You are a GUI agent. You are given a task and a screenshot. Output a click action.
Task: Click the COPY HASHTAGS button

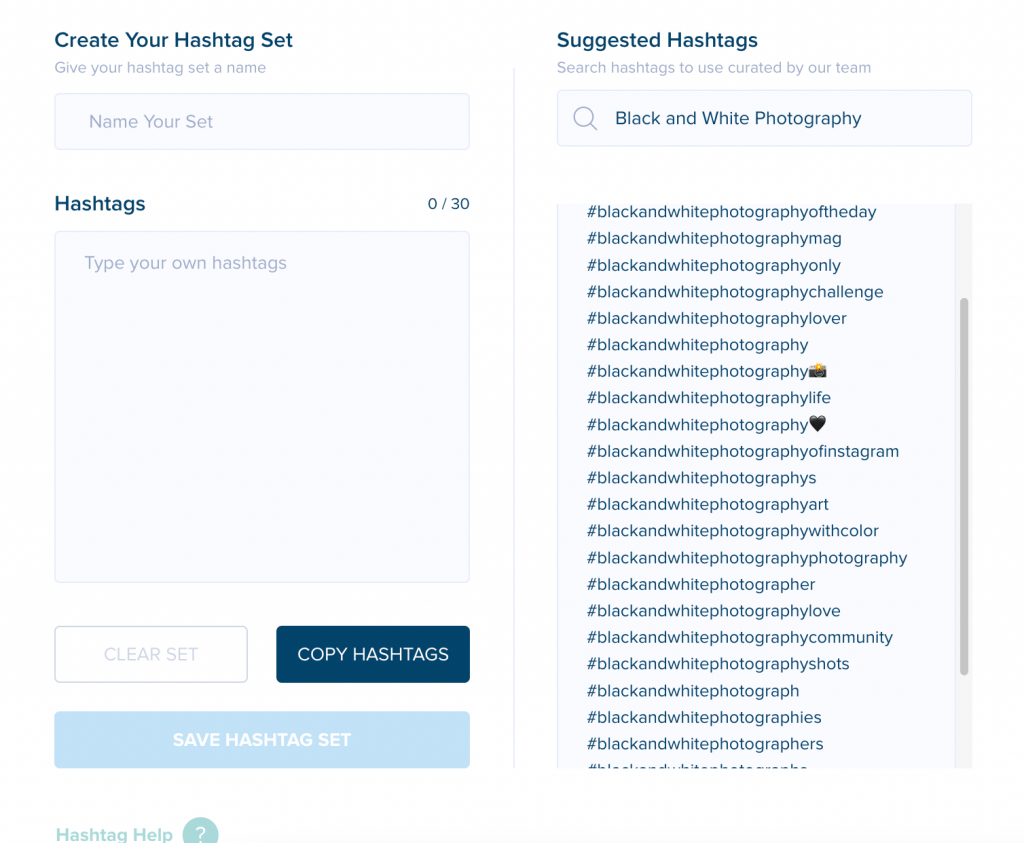pyautogui.click(x=373, y=654)
